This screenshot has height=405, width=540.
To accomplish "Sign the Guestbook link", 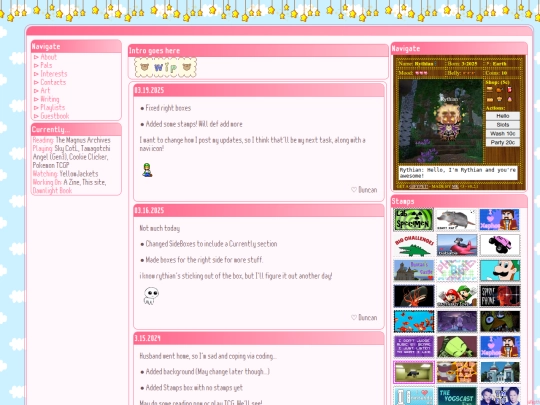I will [x=55, y=116].
